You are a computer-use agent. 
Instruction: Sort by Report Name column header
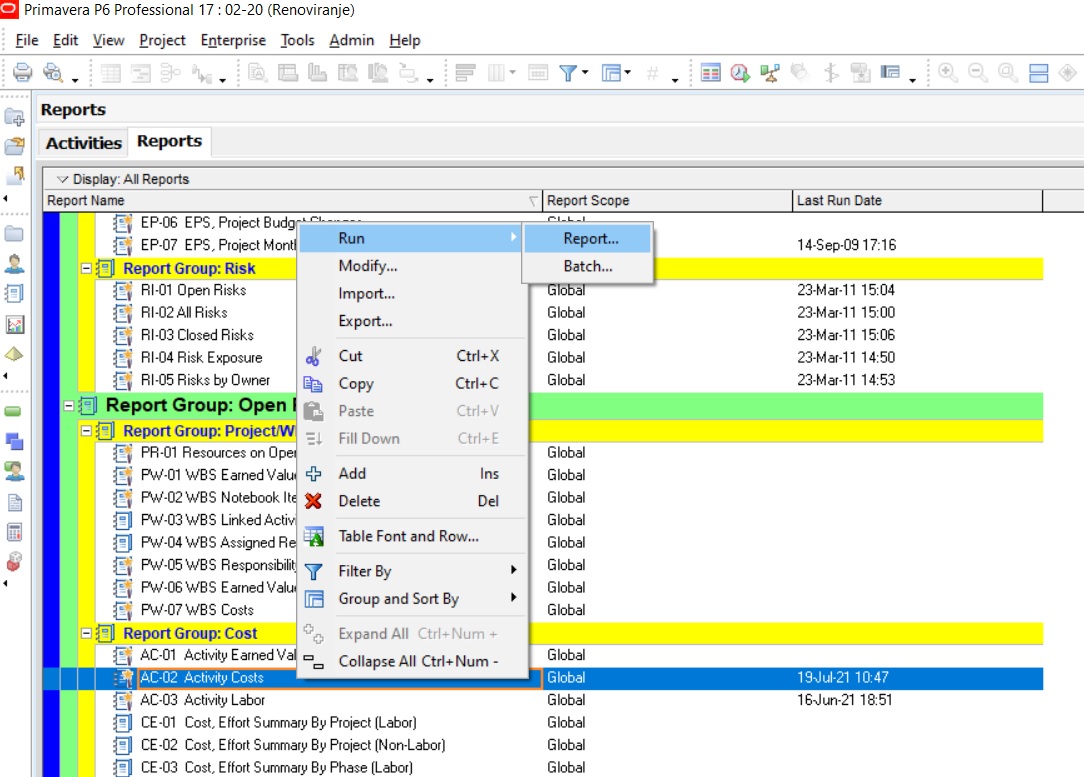pos(292,200)
